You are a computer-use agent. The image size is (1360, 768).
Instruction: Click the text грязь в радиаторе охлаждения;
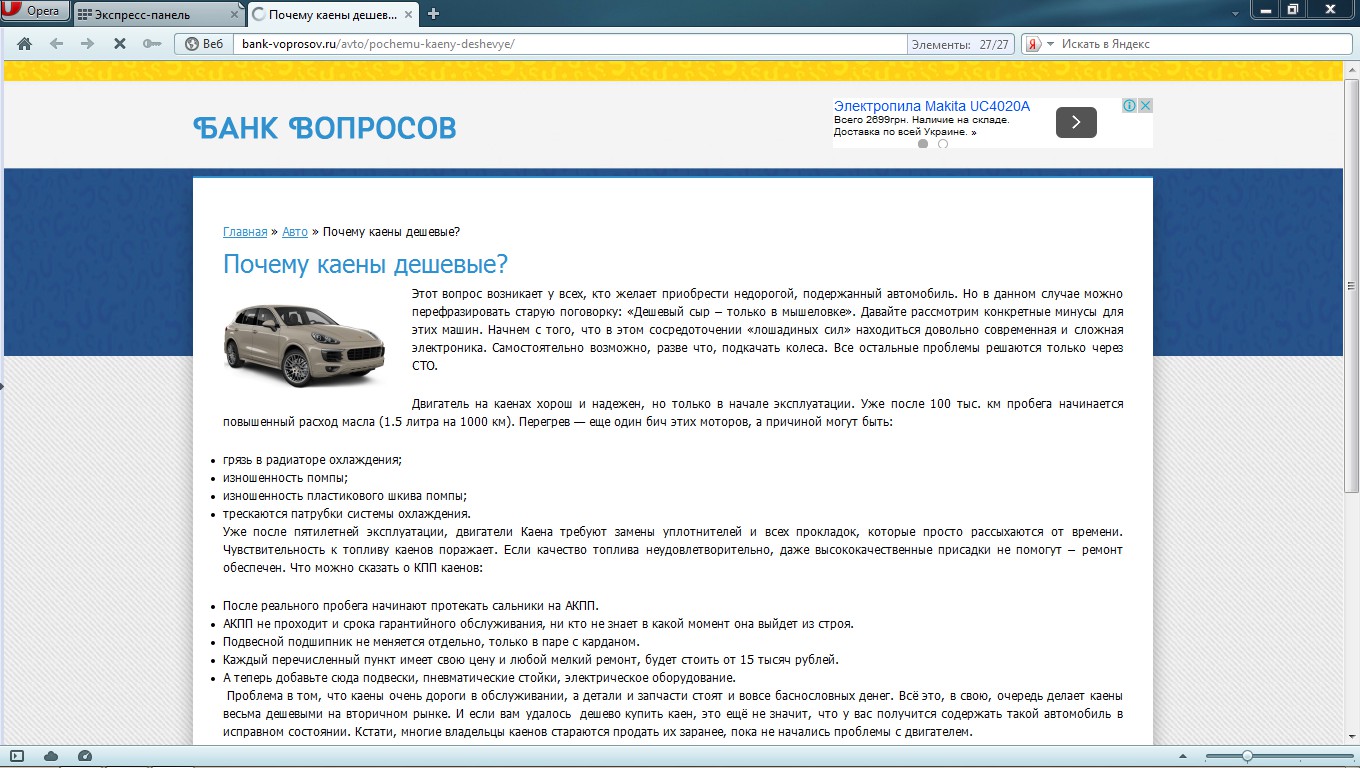point(312,460)
